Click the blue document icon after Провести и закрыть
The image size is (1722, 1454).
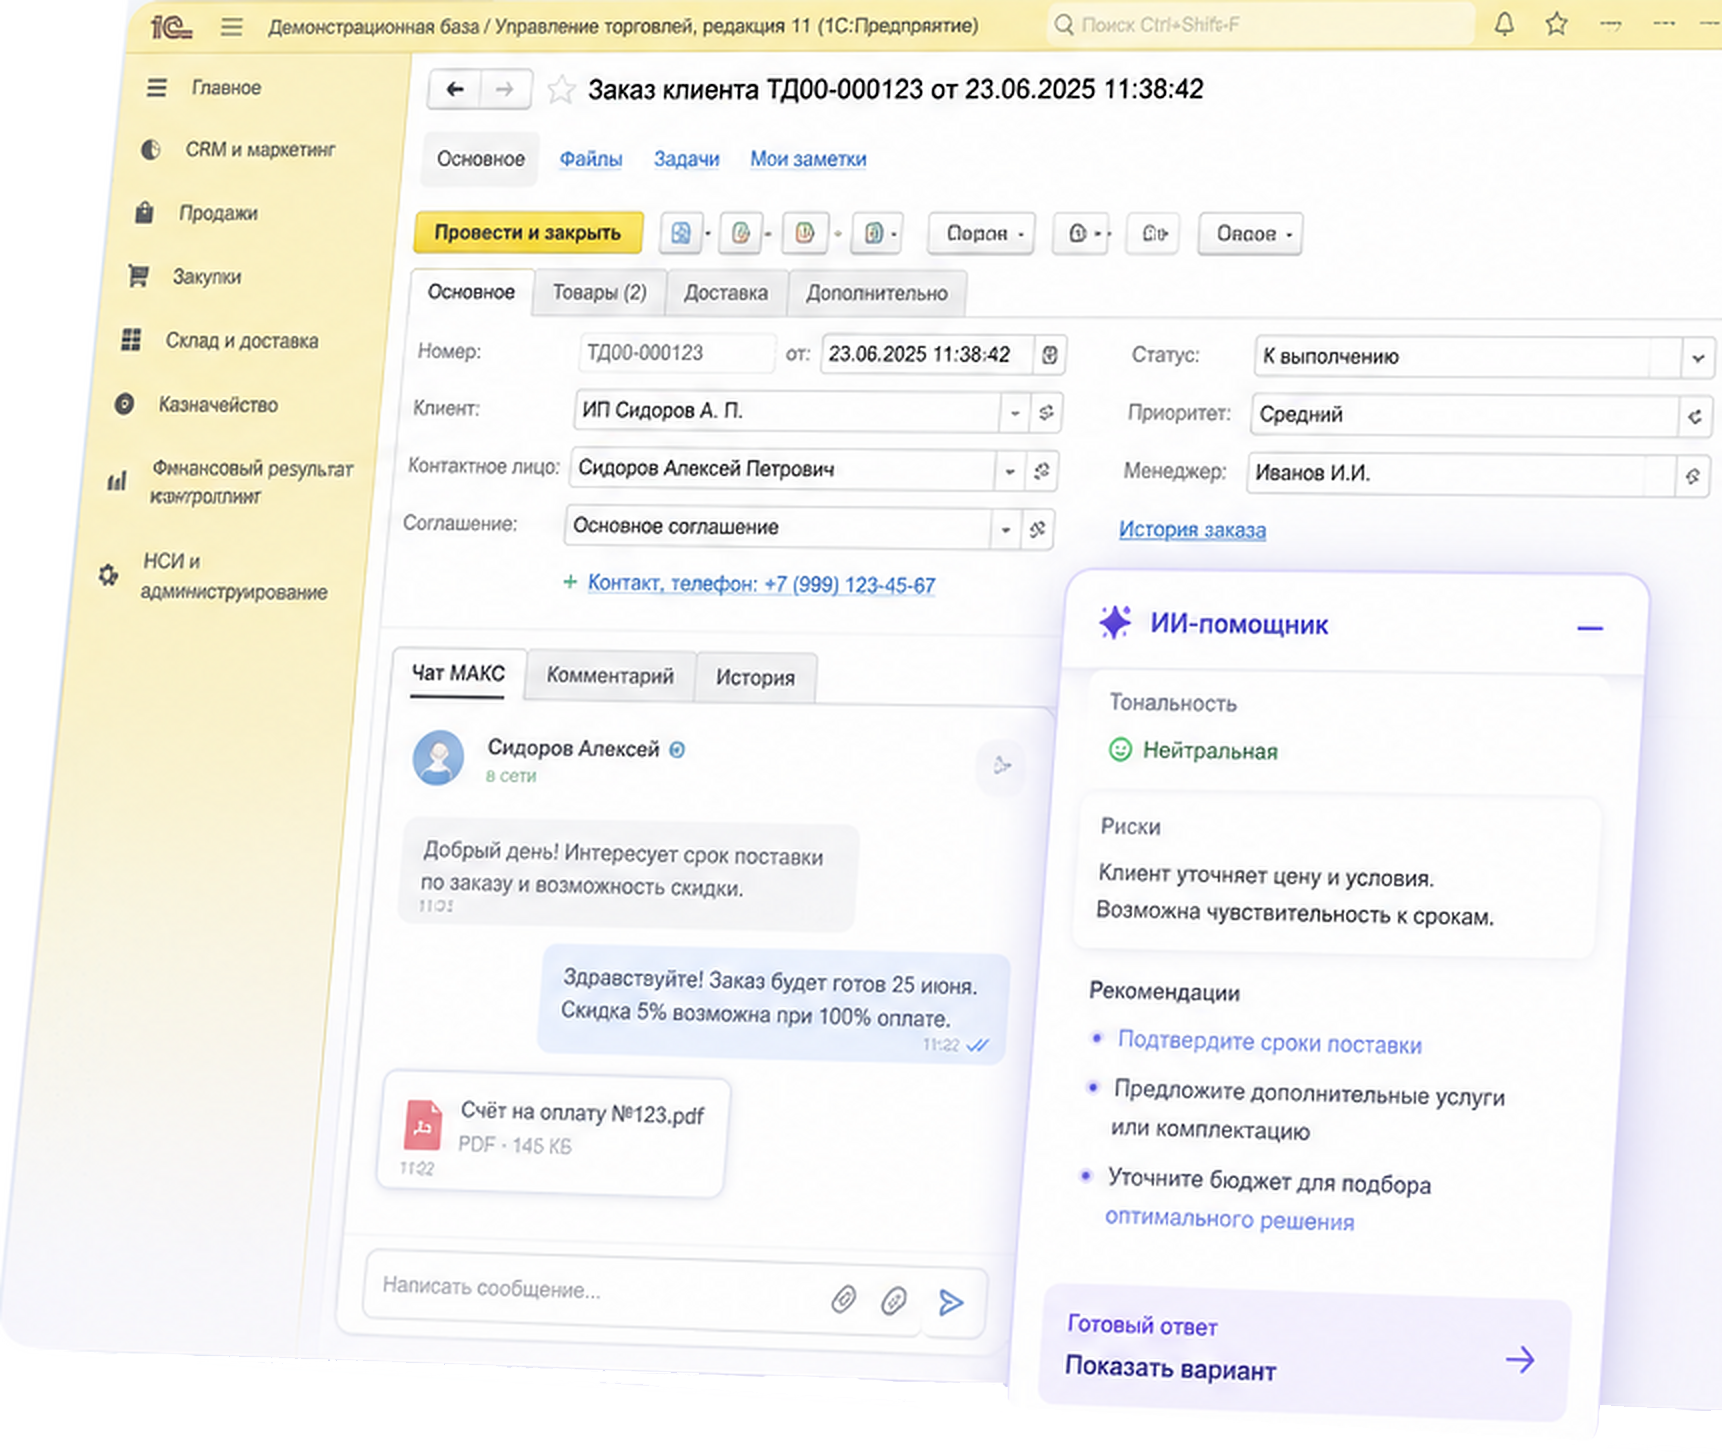point(681,233)
